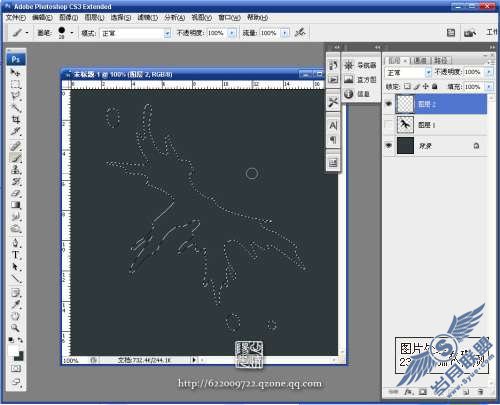The image size is (500, 405).
Task: Enable airbrush in options bar
Action: (x=300, y=32)
